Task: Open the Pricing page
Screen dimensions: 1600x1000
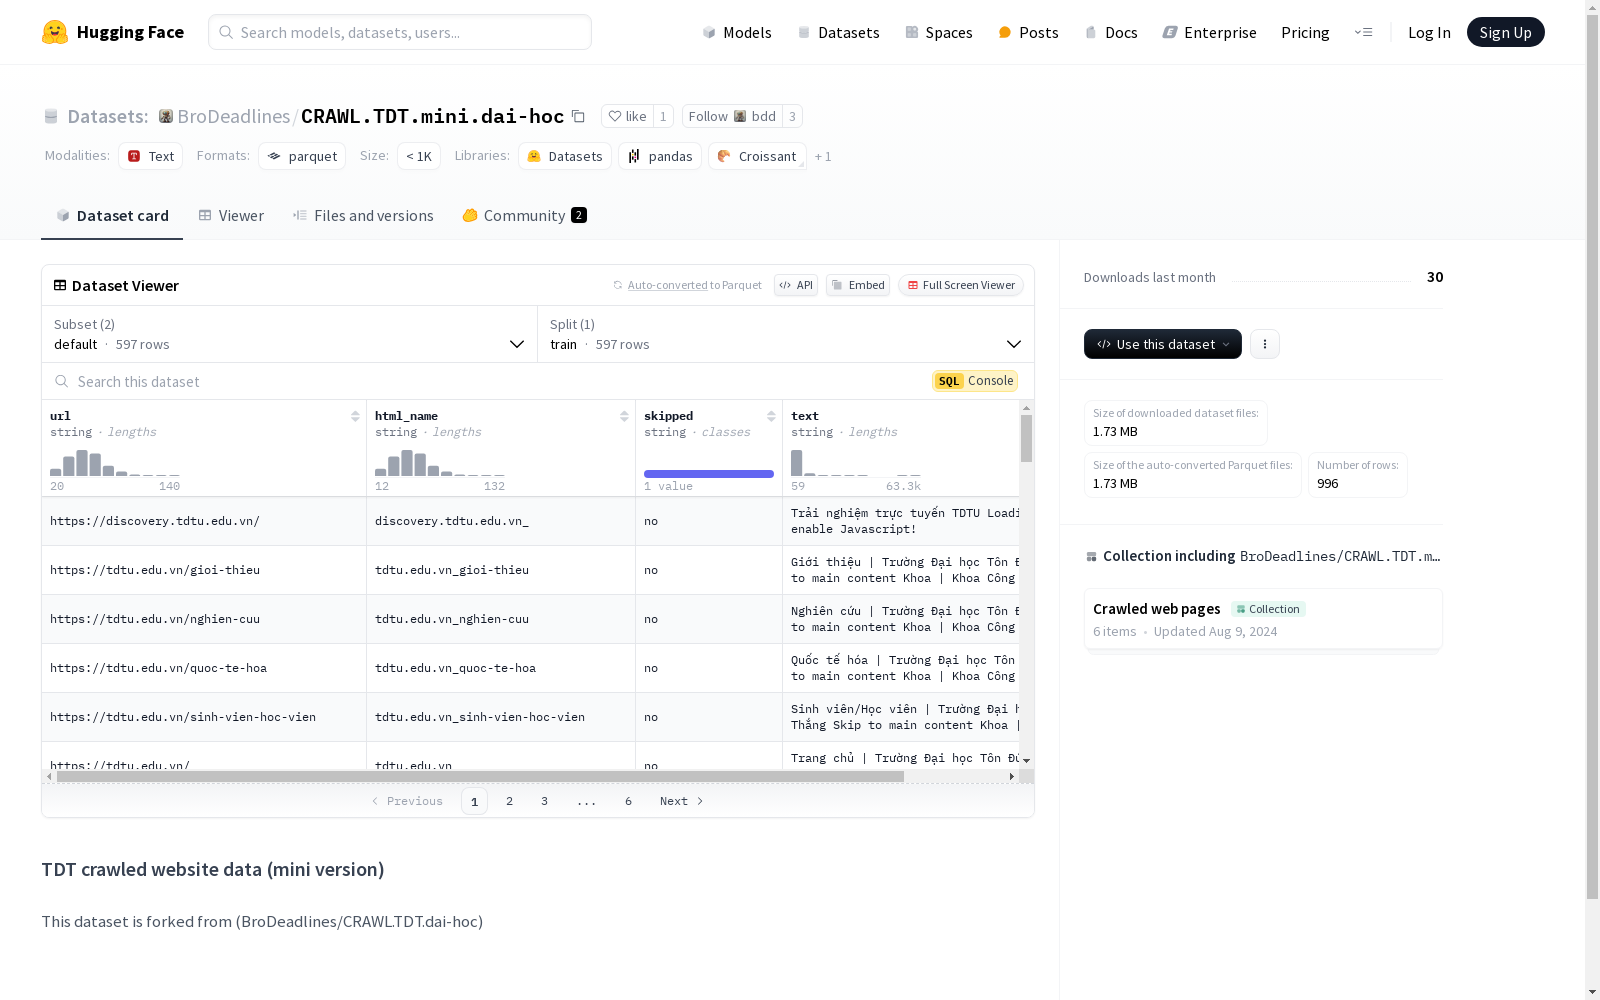Action: [1305, 32]
